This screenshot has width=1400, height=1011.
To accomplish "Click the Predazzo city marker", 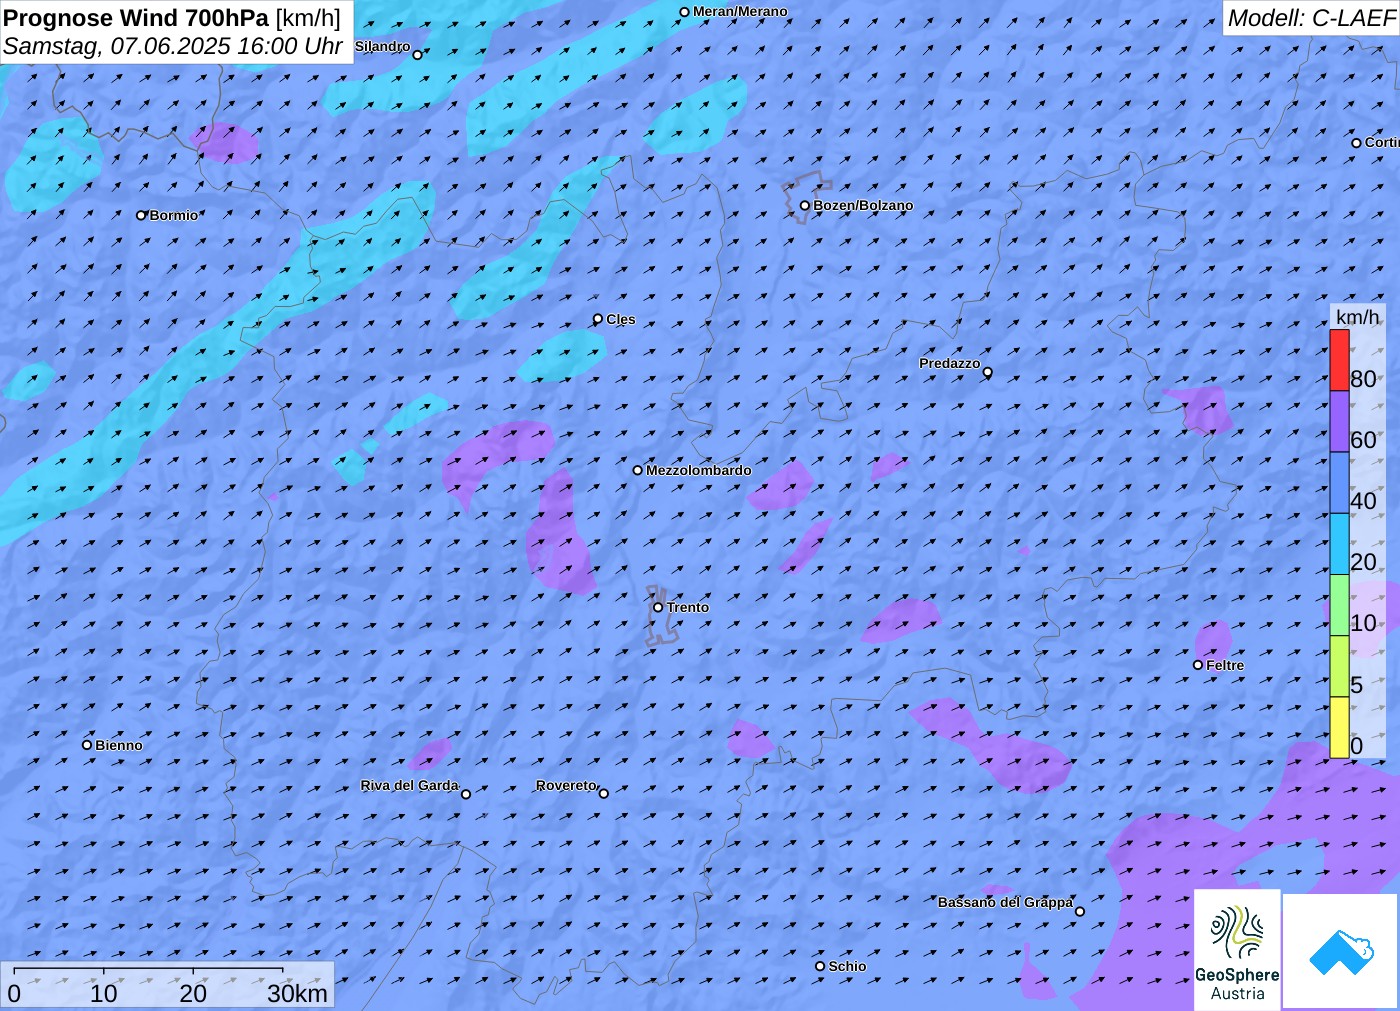I will pos(988,372).
